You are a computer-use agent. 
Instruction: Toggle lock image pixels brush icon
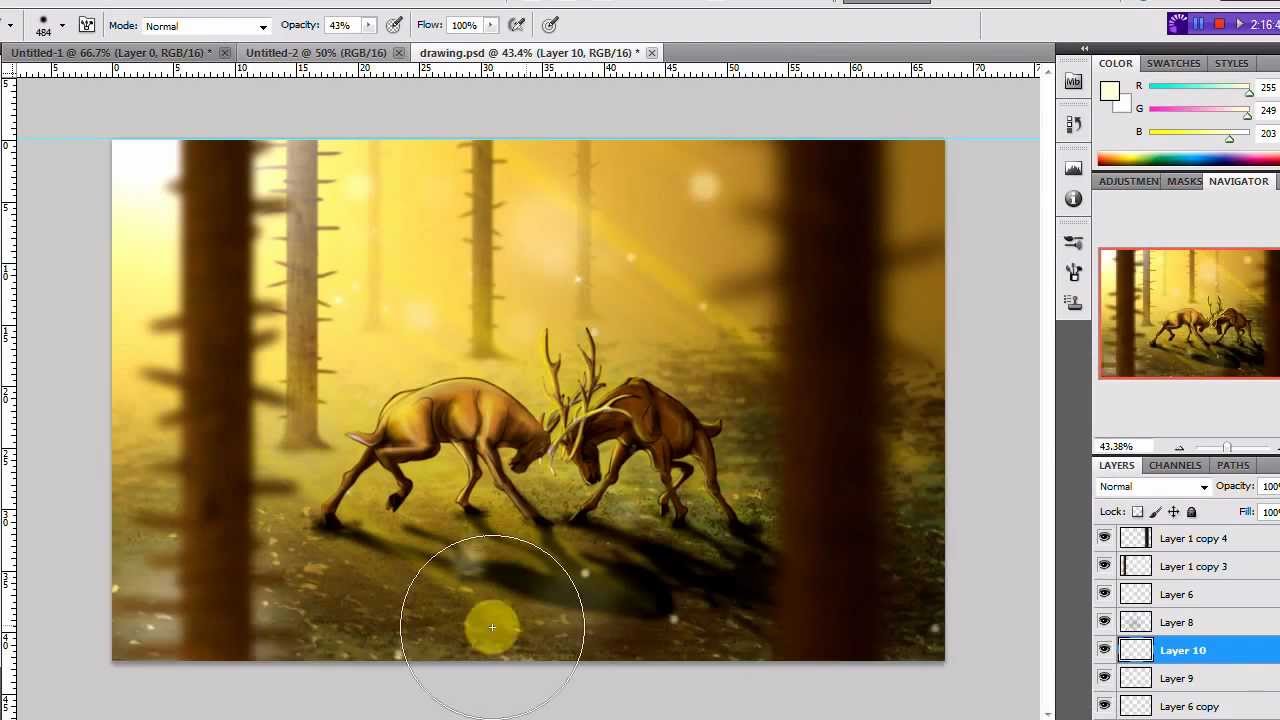tap(1155, 512)
